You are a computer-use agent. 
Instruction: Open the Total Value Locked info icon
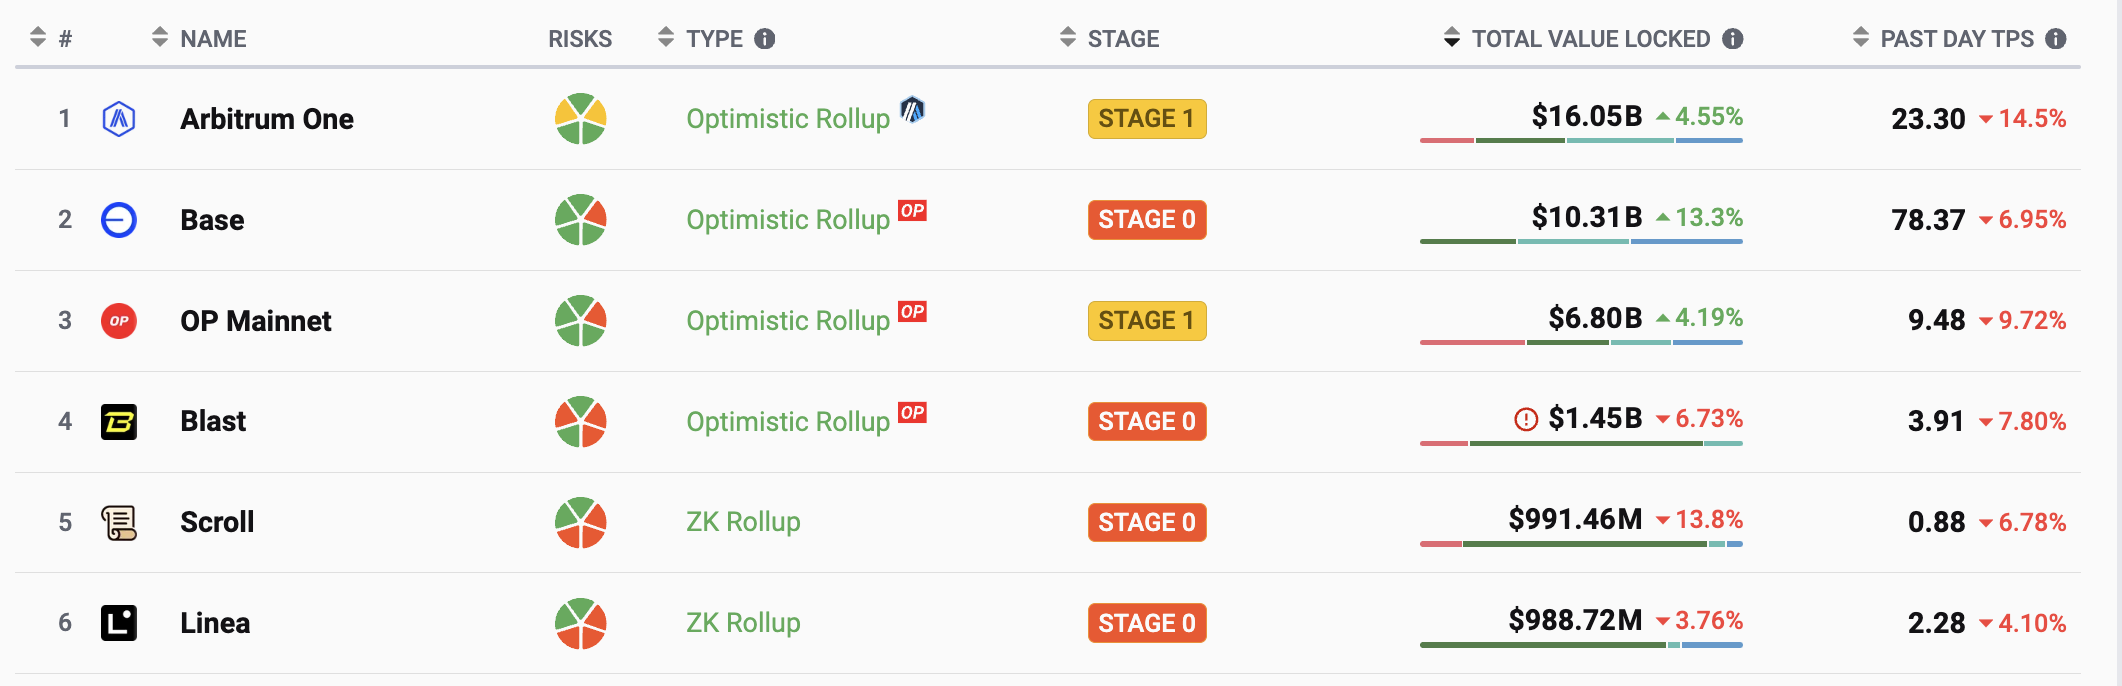coord(1733,39)
